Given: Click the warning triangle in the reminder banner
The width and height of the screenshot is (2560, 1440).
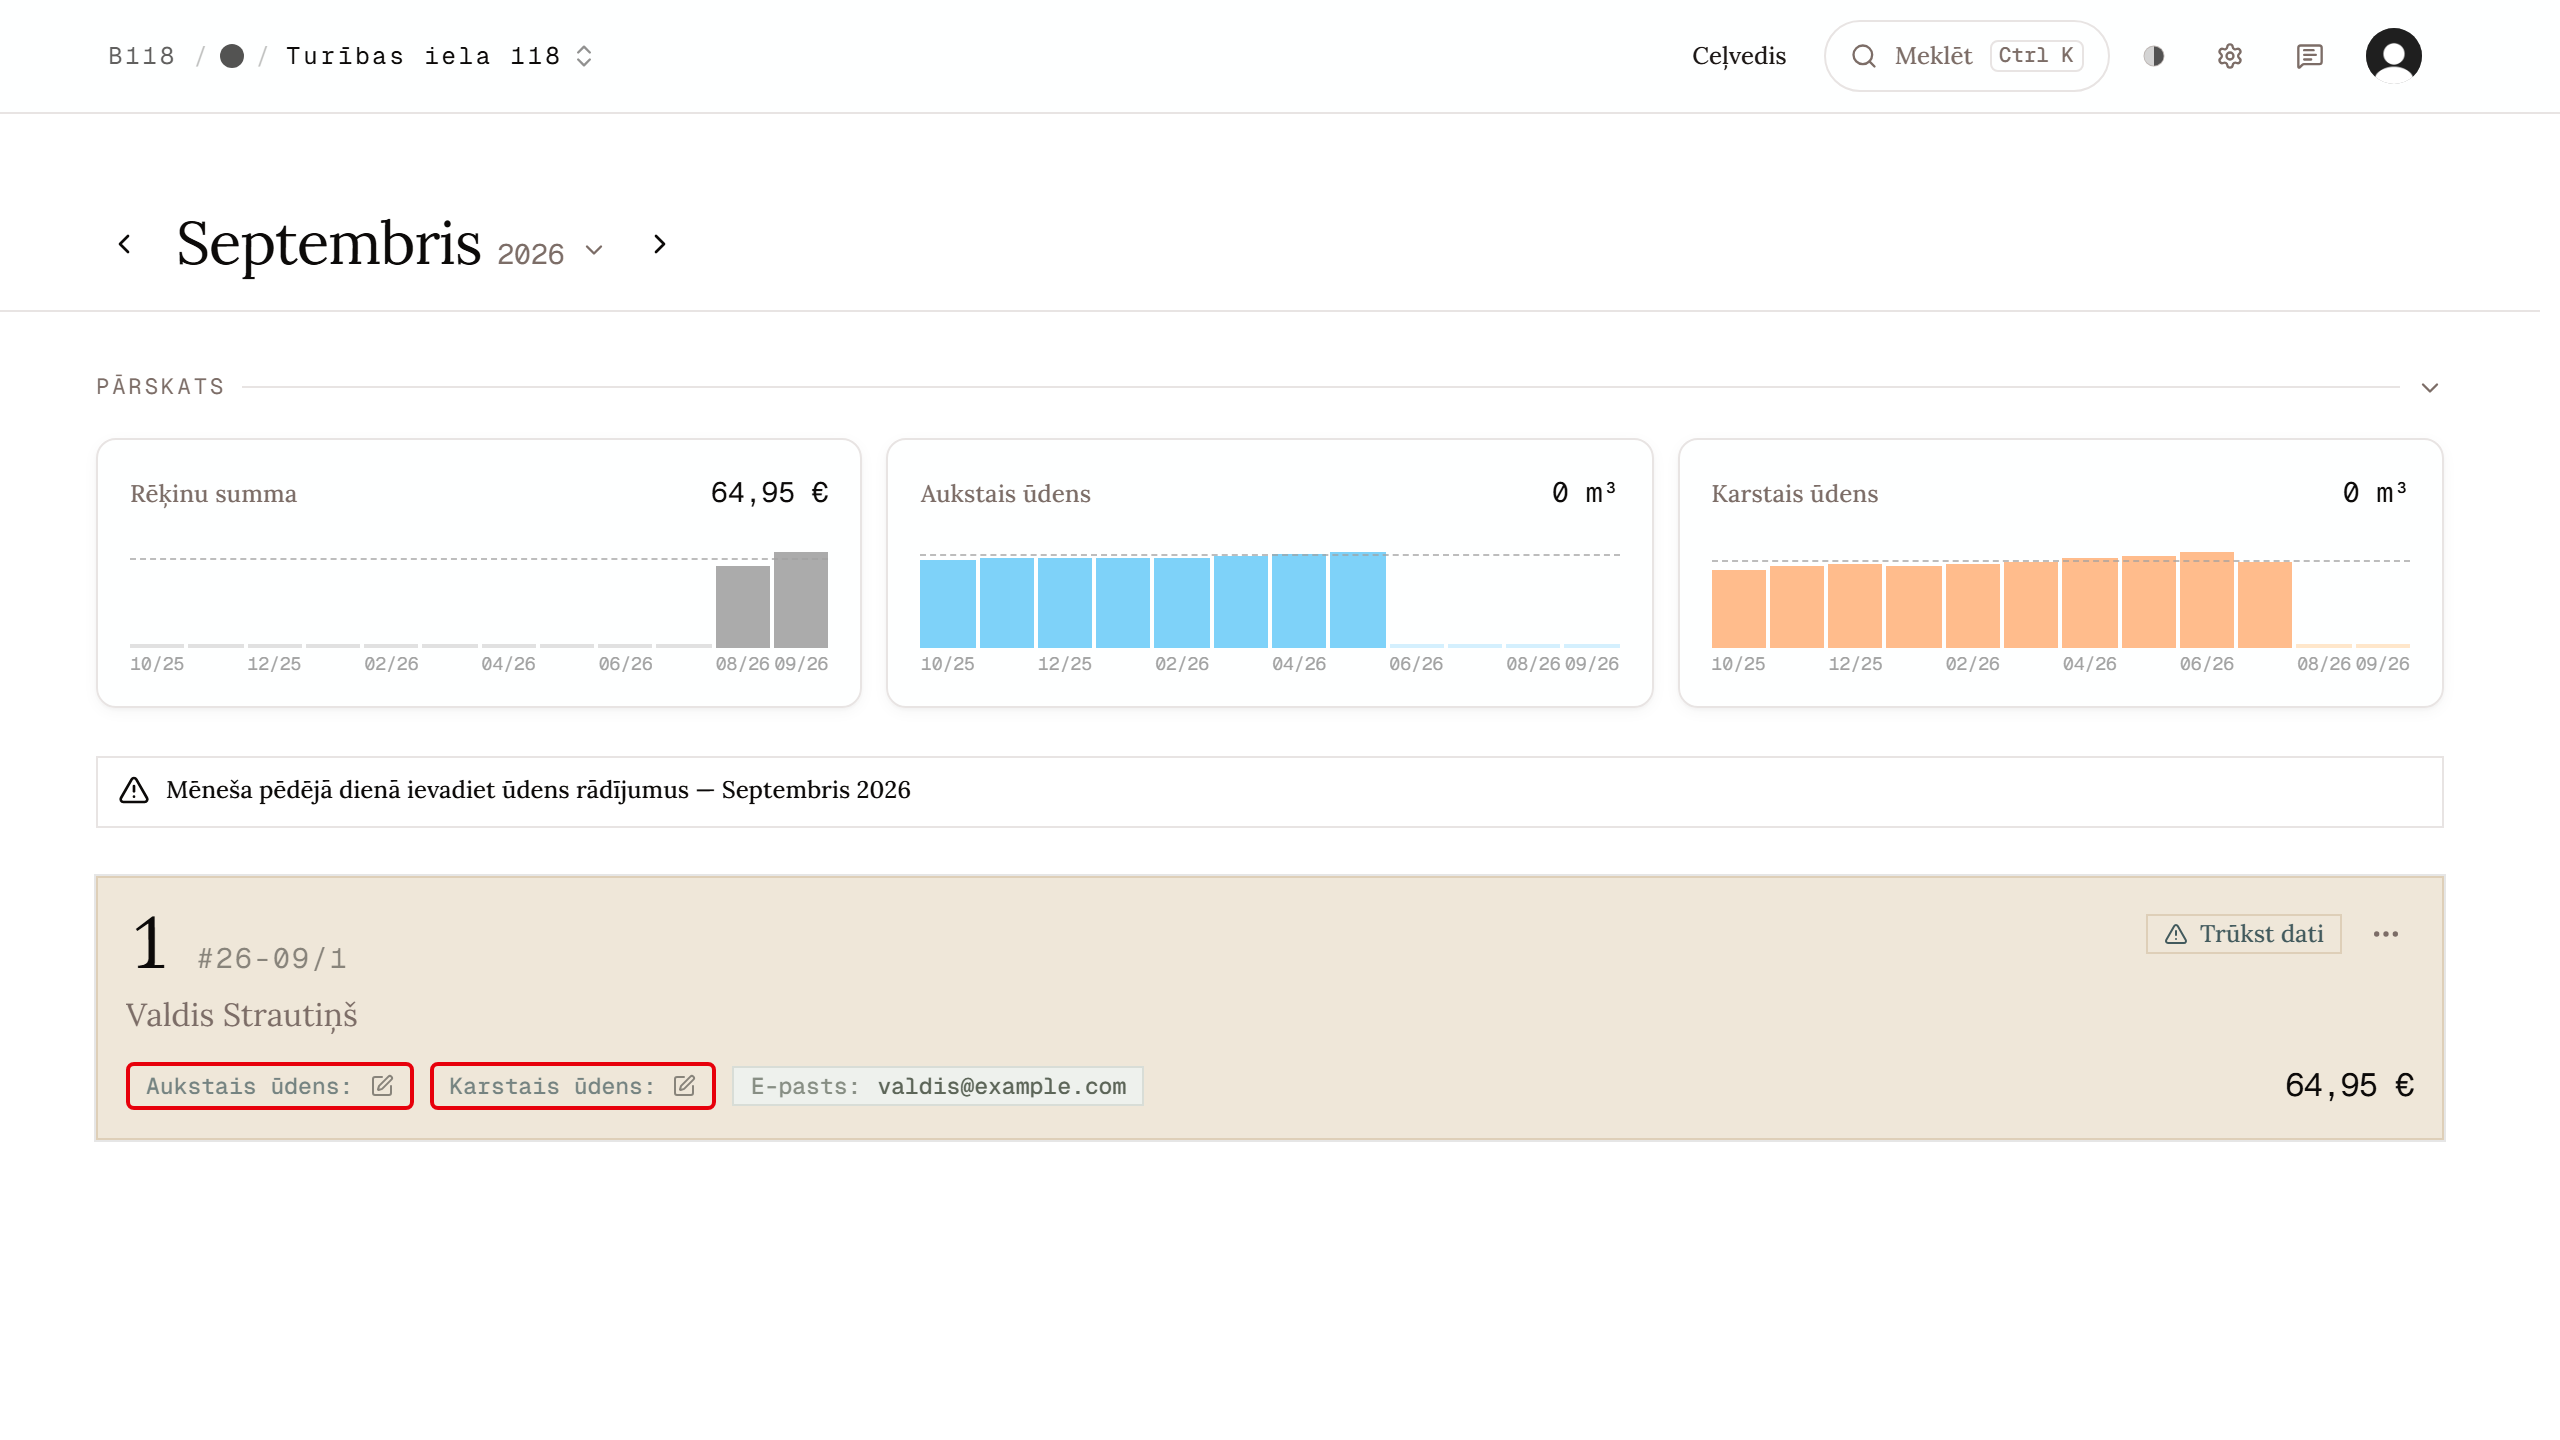Looking at the screenshot, I should click(x=134, y=791).
